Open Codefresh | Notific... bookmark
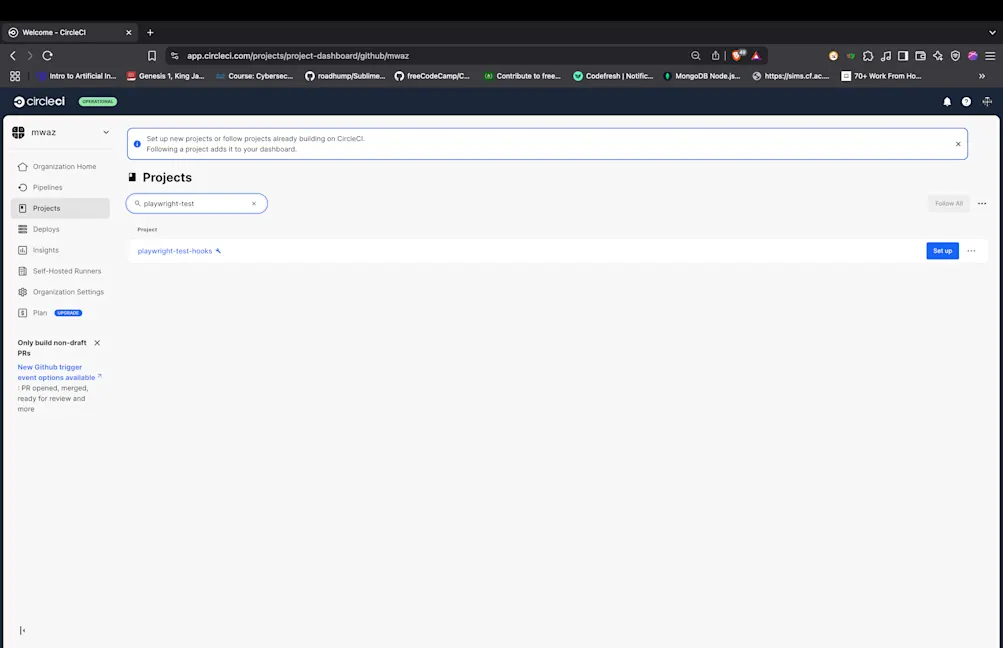This screenshot has height=648, width=1003. pyautogui.click(x=613, y=76)
